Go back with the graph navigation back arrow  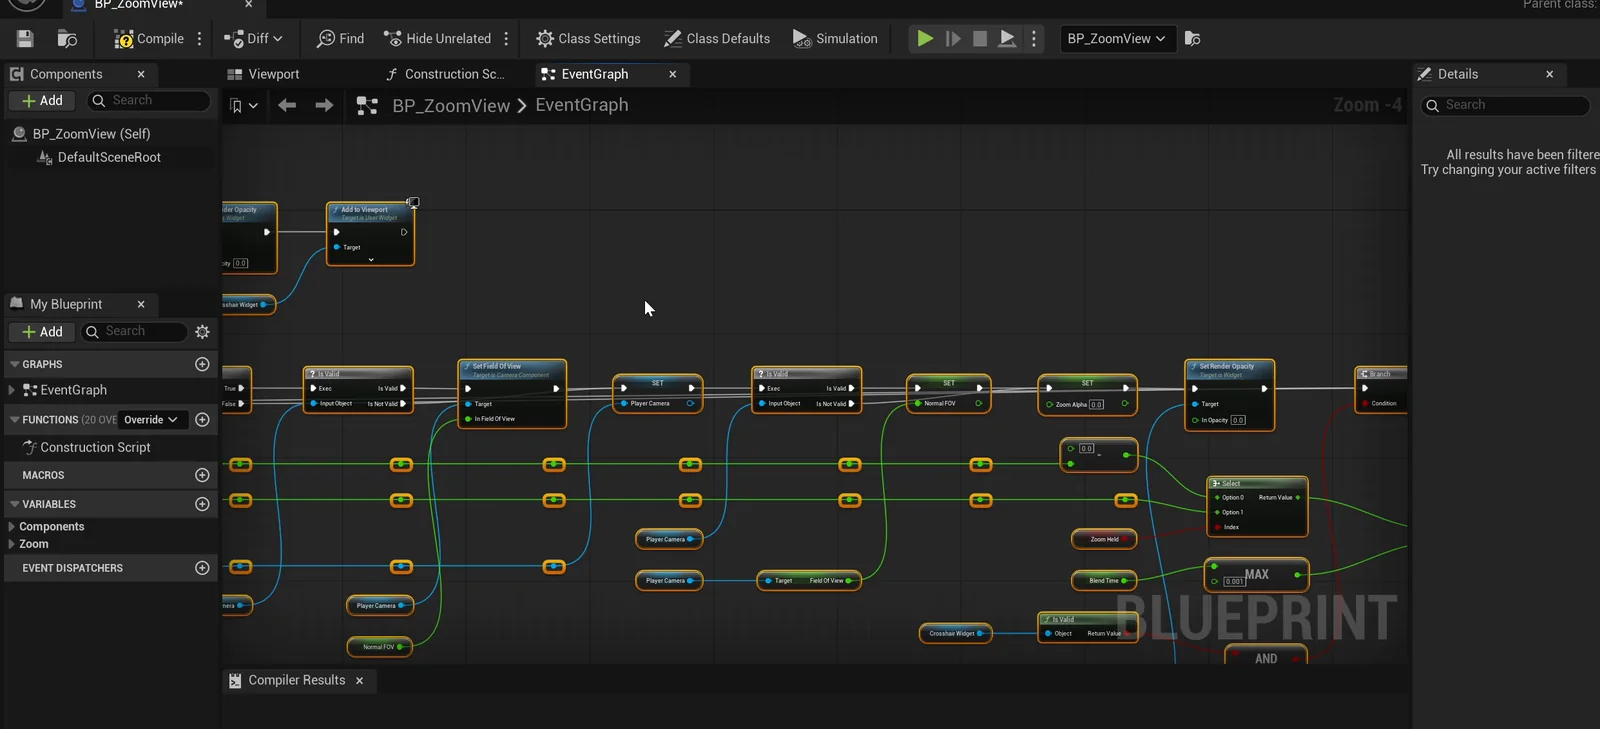287,105
